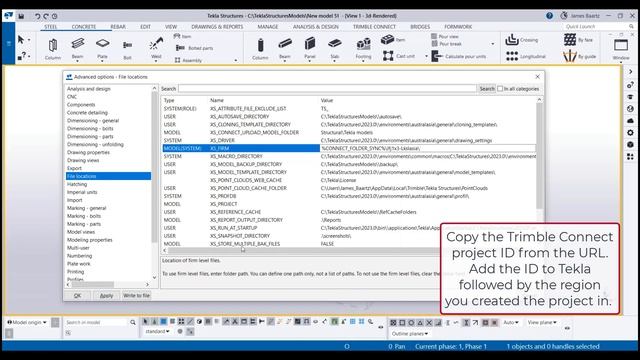Viewport: 640px width, 360px height.
Task: Click the Save icon in title bar
Action: tap(21, 16)
